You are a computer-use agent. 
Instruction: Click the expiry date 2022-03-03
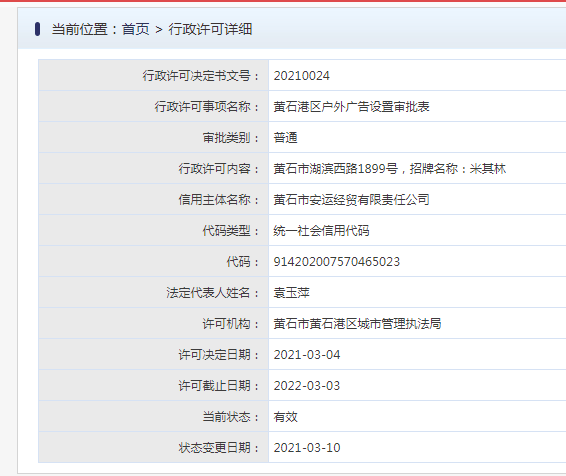pos(307,386)
